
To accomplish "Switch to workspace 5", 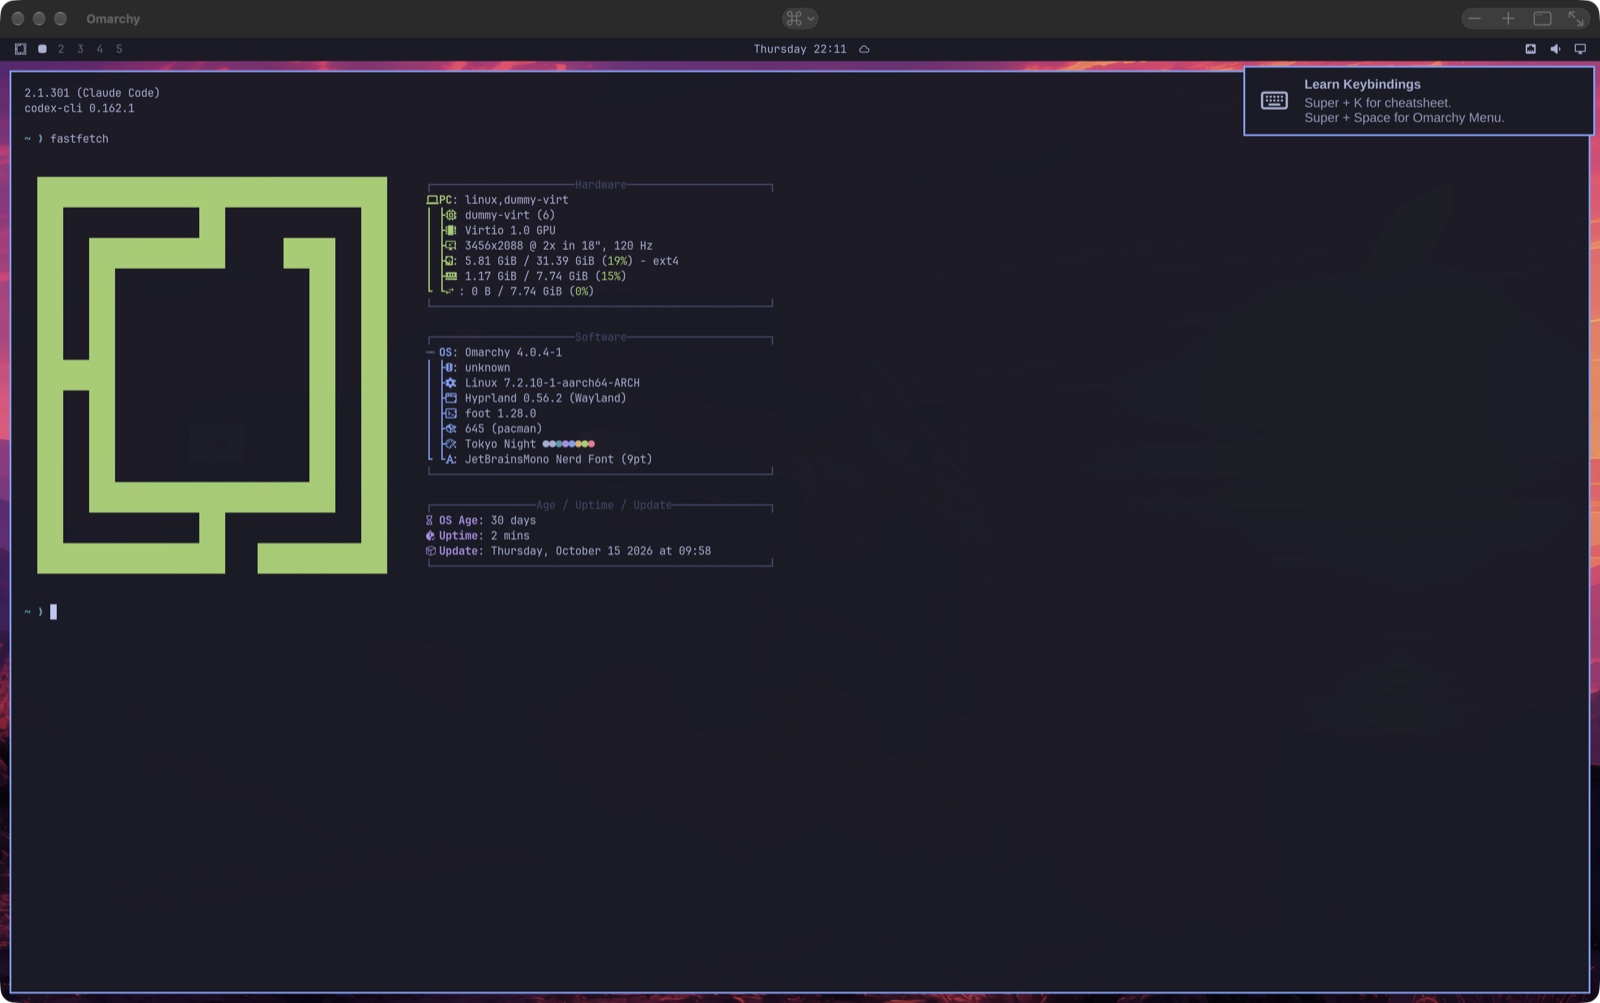I will (x=119, y=49).
